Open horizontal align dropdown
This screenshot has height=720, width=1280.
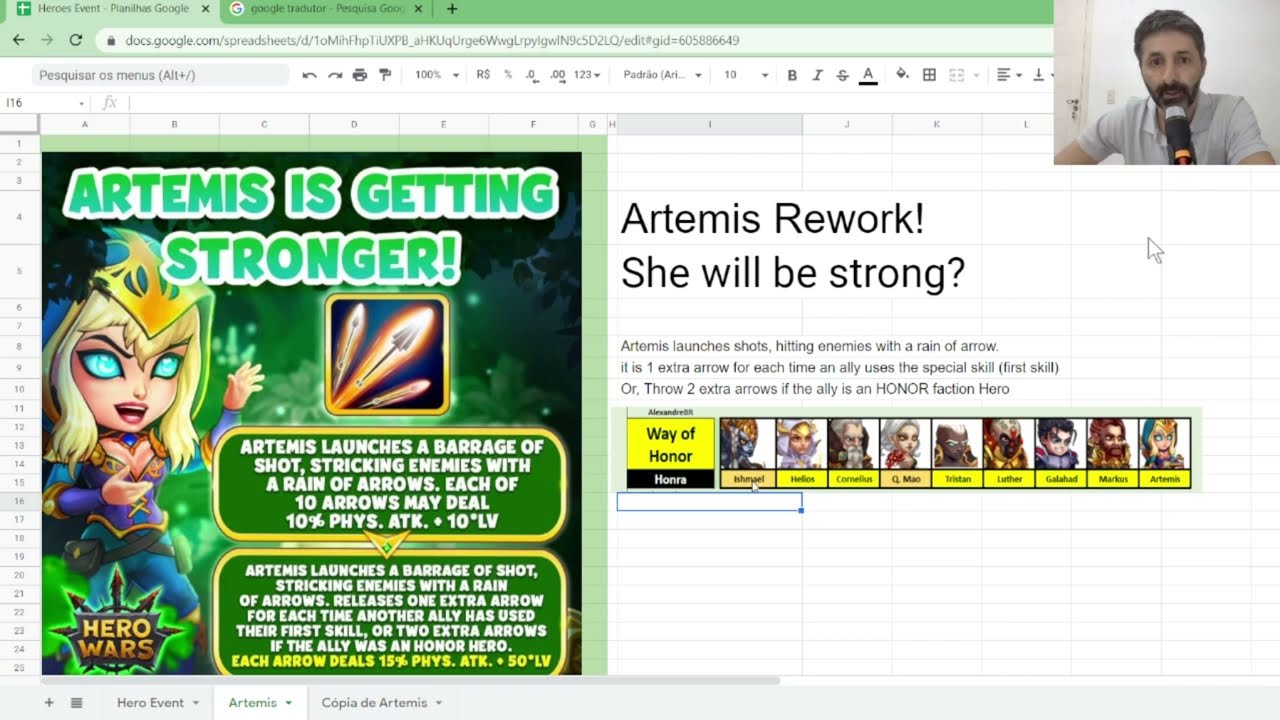1009,75
